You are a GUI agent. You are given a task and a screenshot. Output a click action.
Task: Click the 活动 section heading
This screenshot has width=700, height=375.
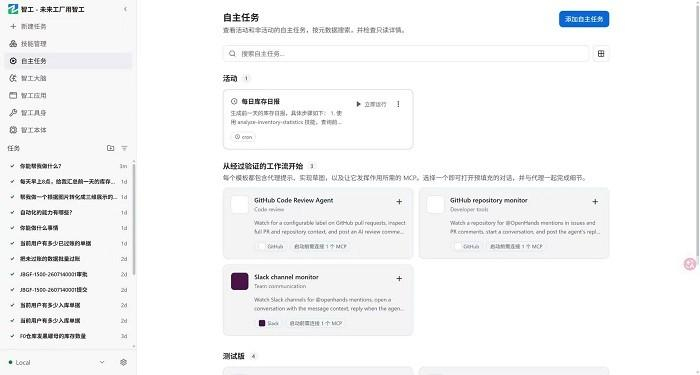[230, 79]
